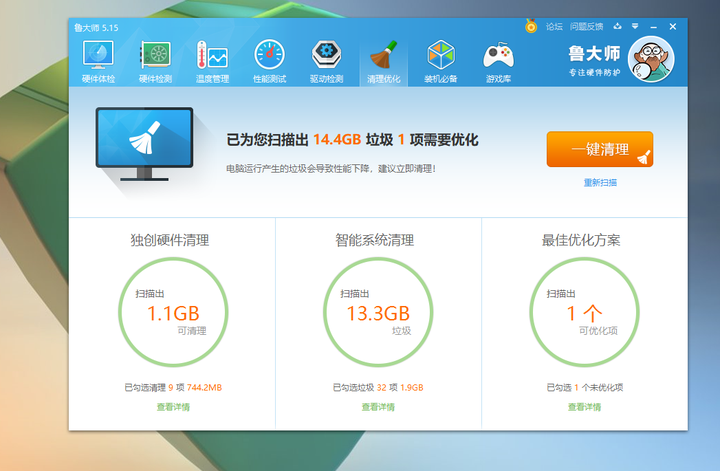Viewport: 720px width, 471px height.
Task: Click the 重新扫描 rescan link
Action: [x=600, y=183]
